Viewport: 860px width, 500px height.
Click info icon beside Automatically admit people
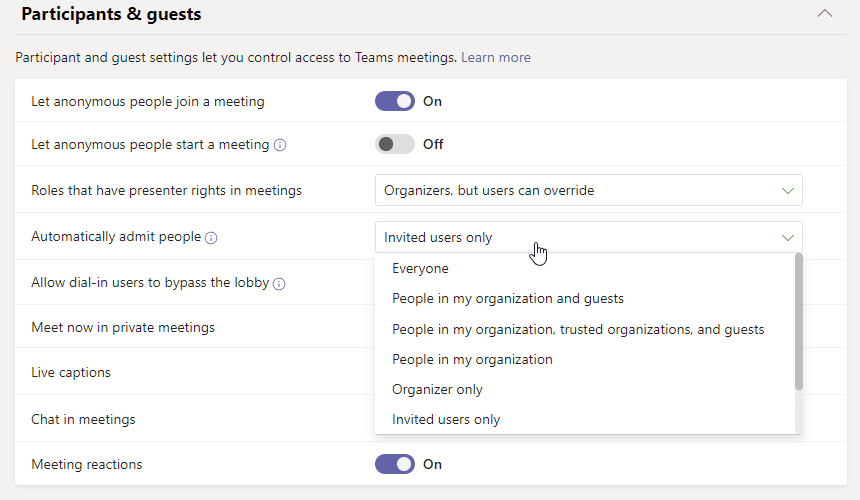coord(211,238)
